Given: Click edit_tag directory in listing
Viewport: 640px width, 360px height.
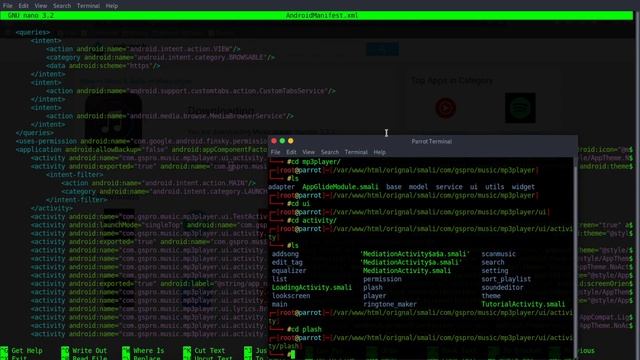Looking at the screenshot, I should (287, 262).
